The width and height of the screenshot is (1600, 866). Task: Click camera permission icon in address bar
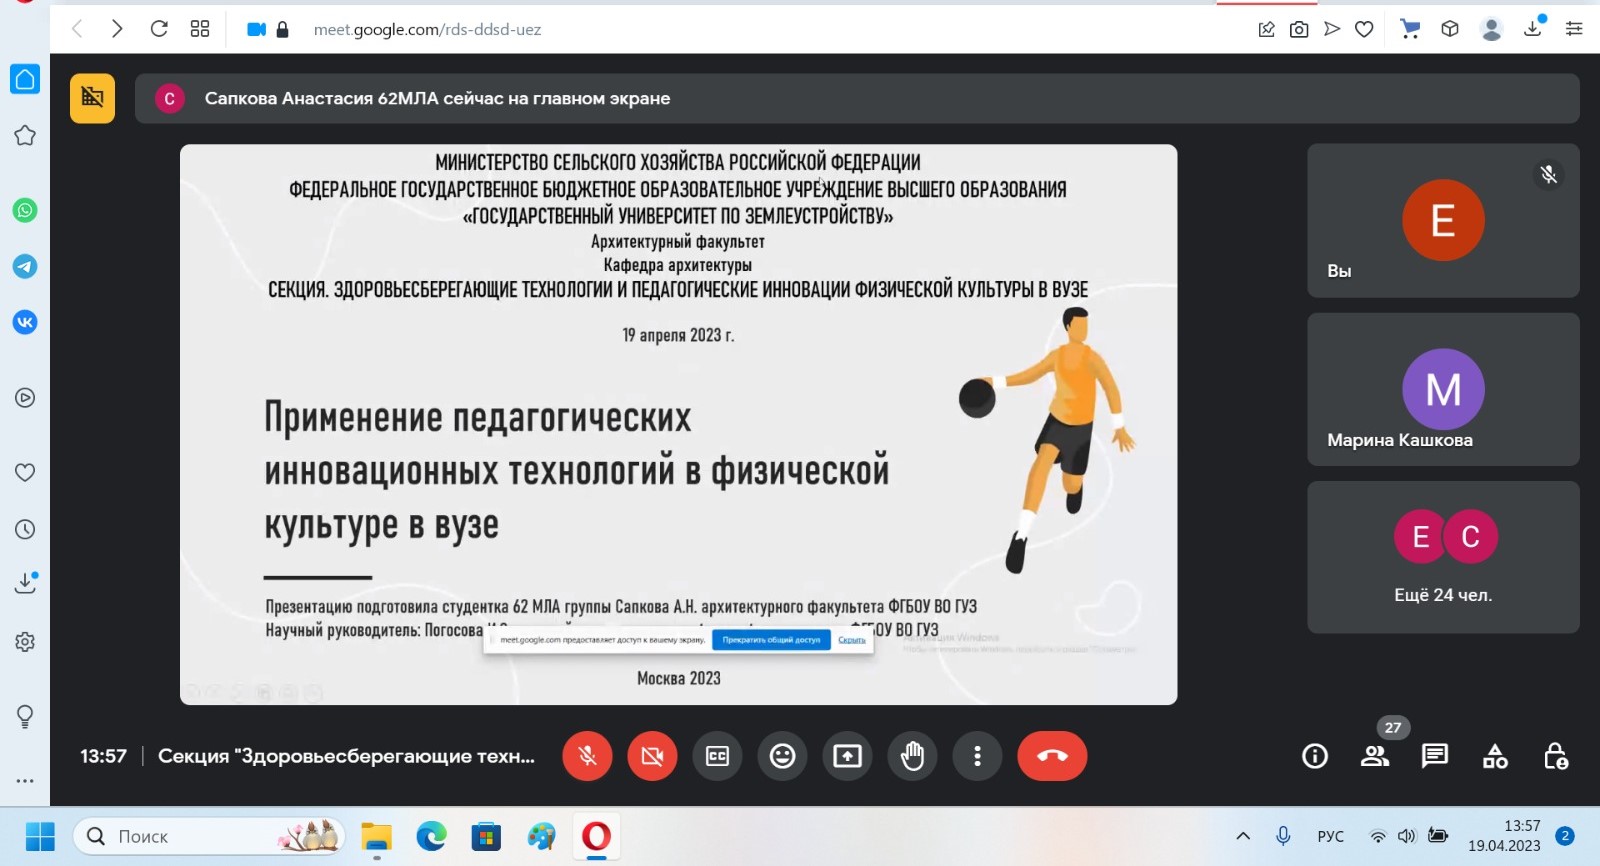pyautogui.click(x=256, y=30)
